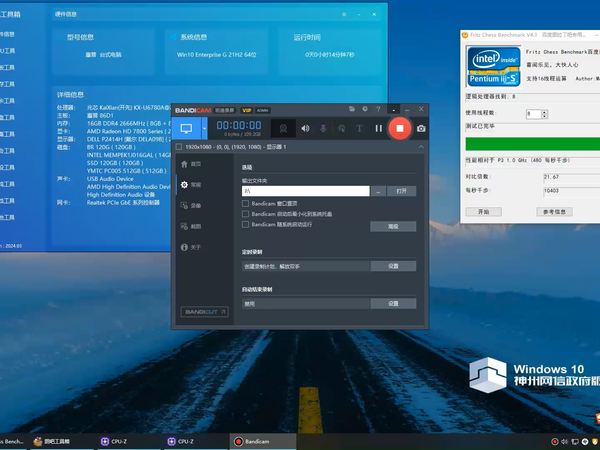600x450 pixels.
Task: Toggle the mouse click effect icon
Action: click(342, 129)
